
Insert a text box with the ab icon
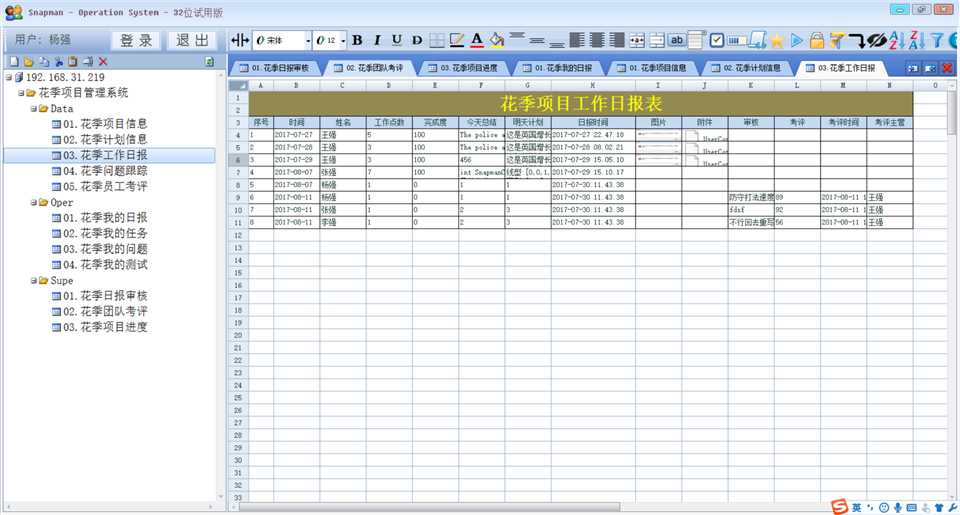click(677, 40)
